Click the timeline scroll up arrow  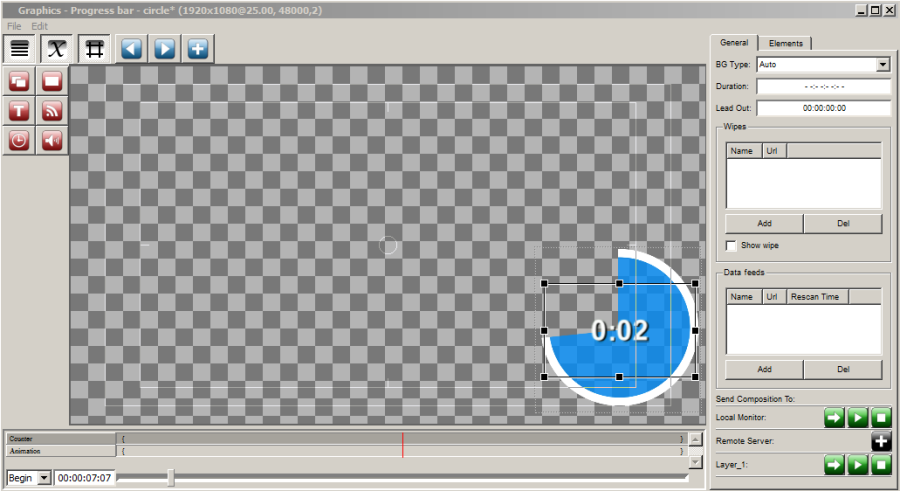click(x=696, y=439)
